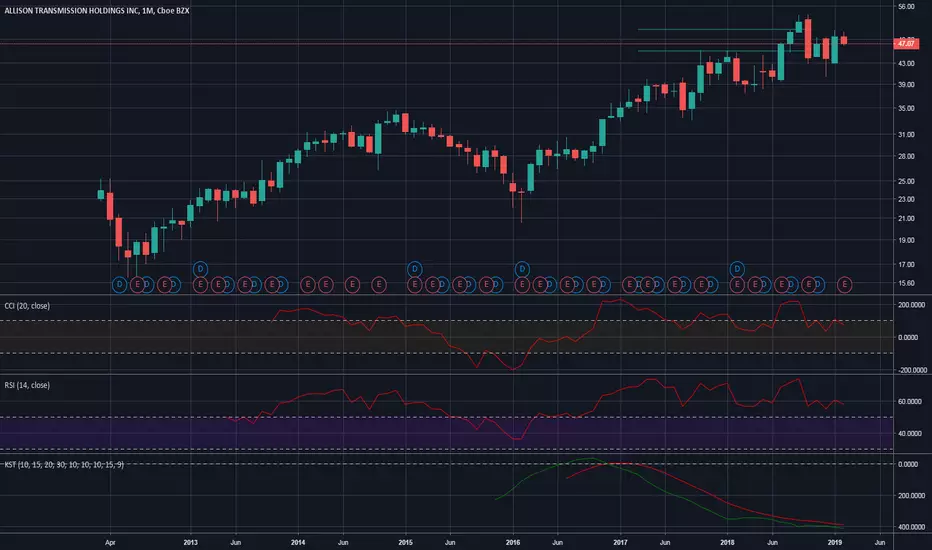932x550 pixels.
Task: Click the raised D dividend marker near 2016
Action: tap(522, 269)
